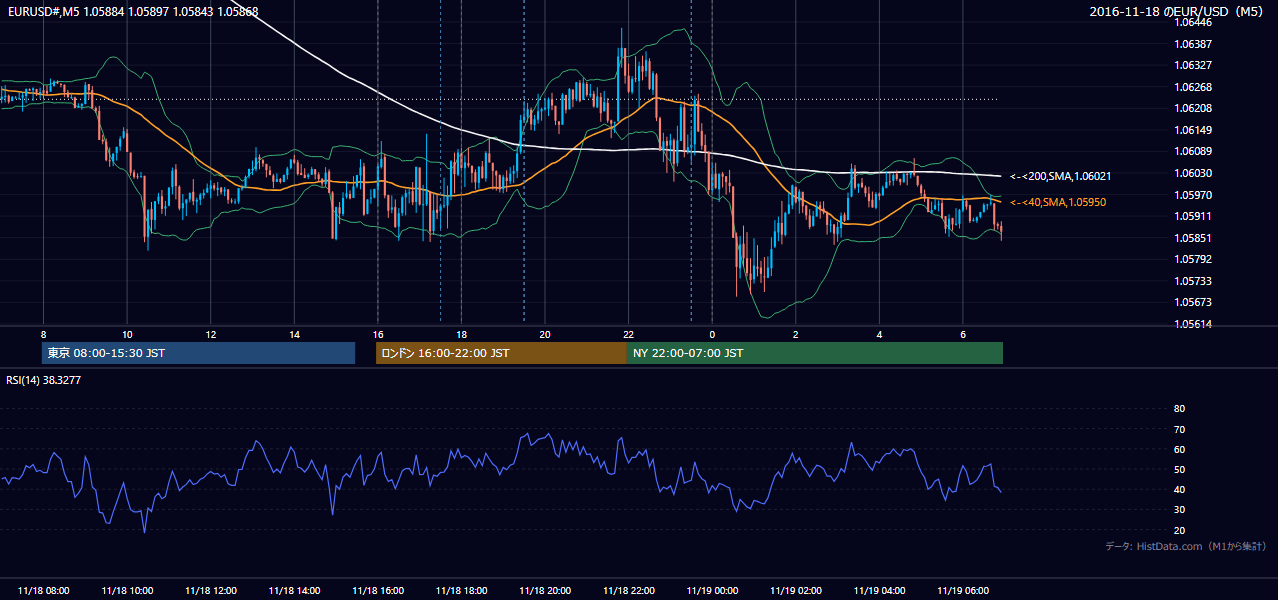The image size is (1278, 600).
Task: Select the 40 SMA label 1.05950
Action: 1058,202
